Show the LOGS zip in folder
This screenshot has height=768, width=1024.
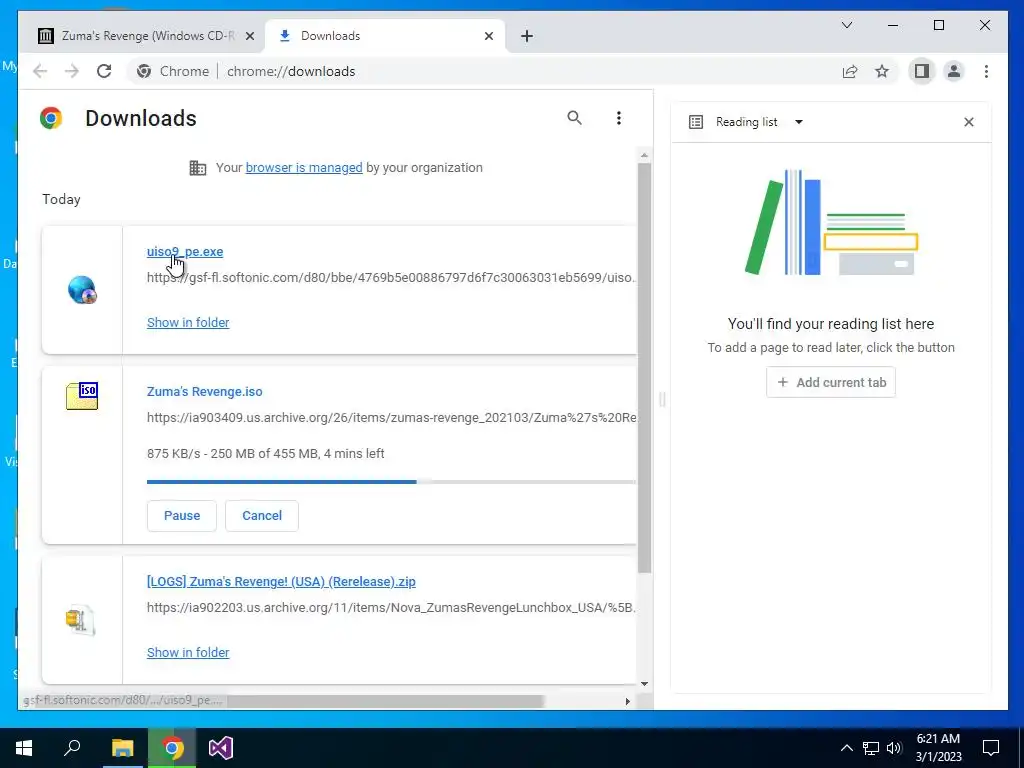tap(188, 652)
